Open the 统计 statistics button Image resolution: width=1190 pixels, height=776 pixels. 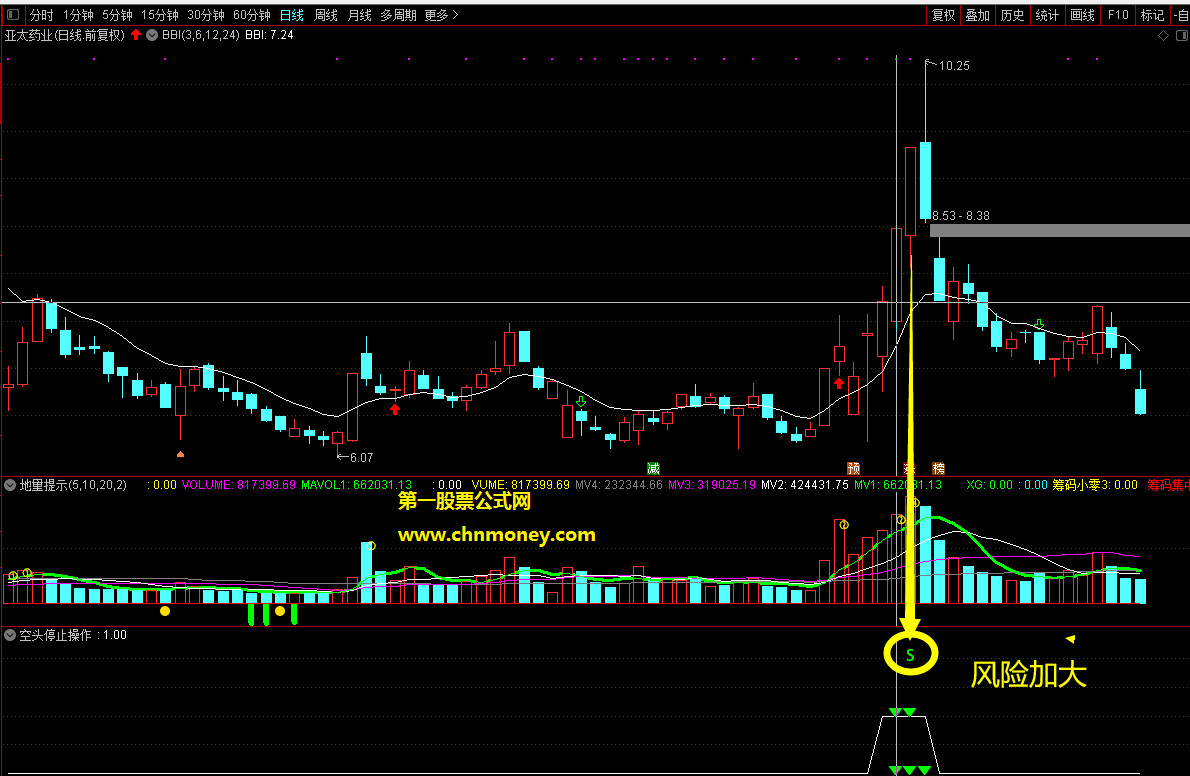pyautogui.click(x=1047, y=14)
